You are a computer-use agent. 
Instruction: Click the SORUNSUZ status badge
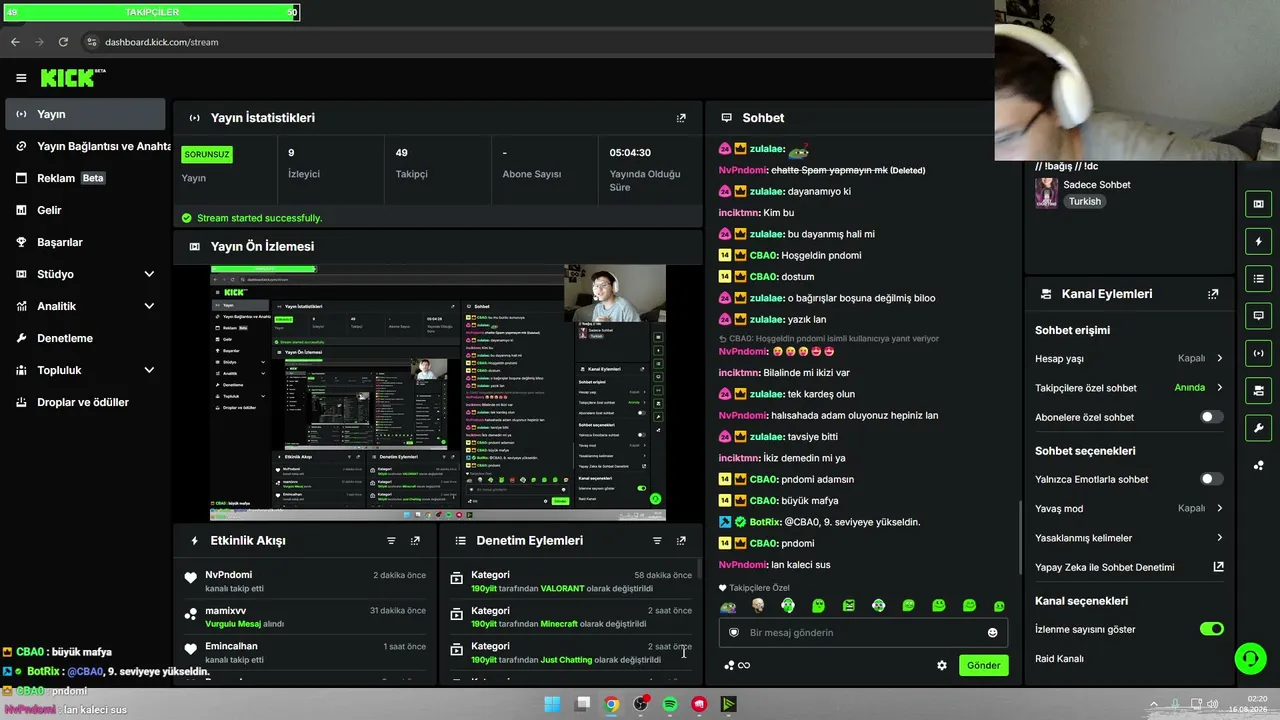tap(207, 155)
